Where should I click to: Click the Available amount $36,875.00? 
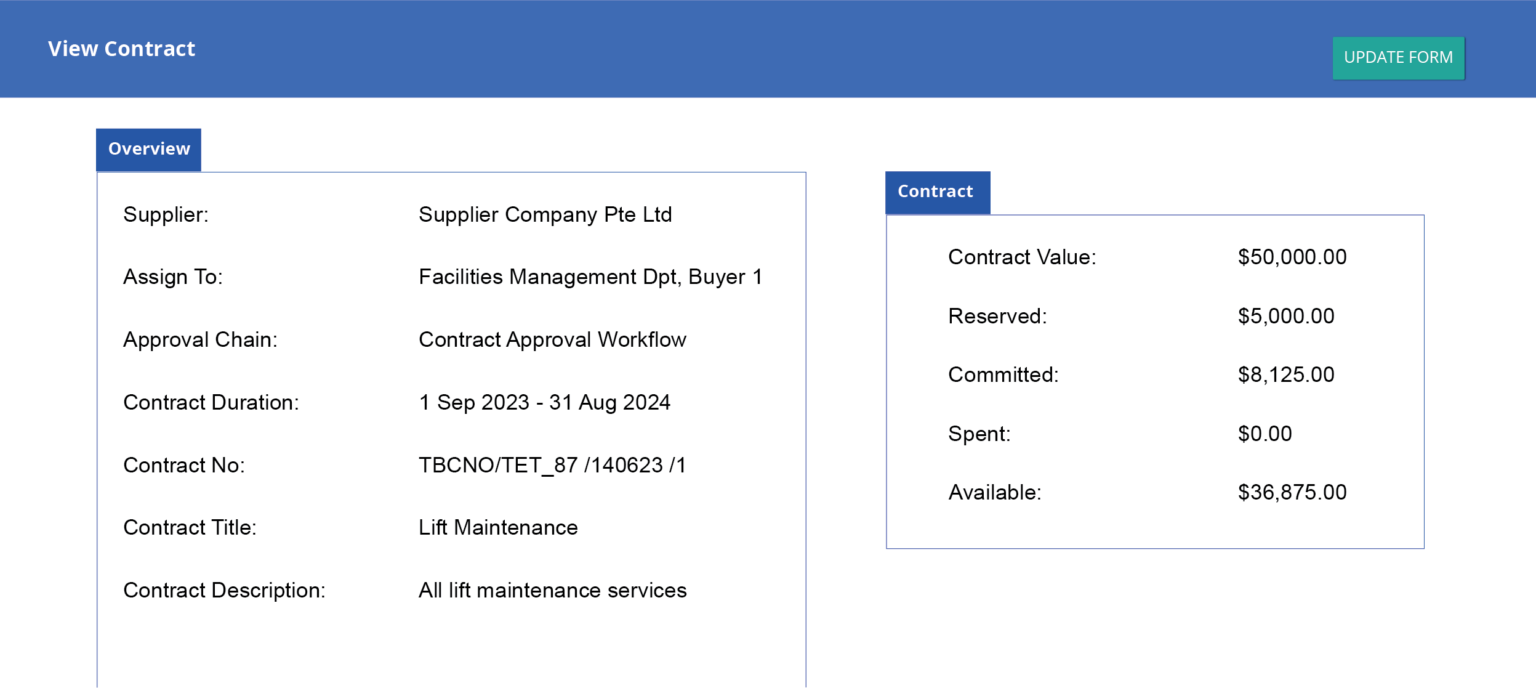point(1292,492)
